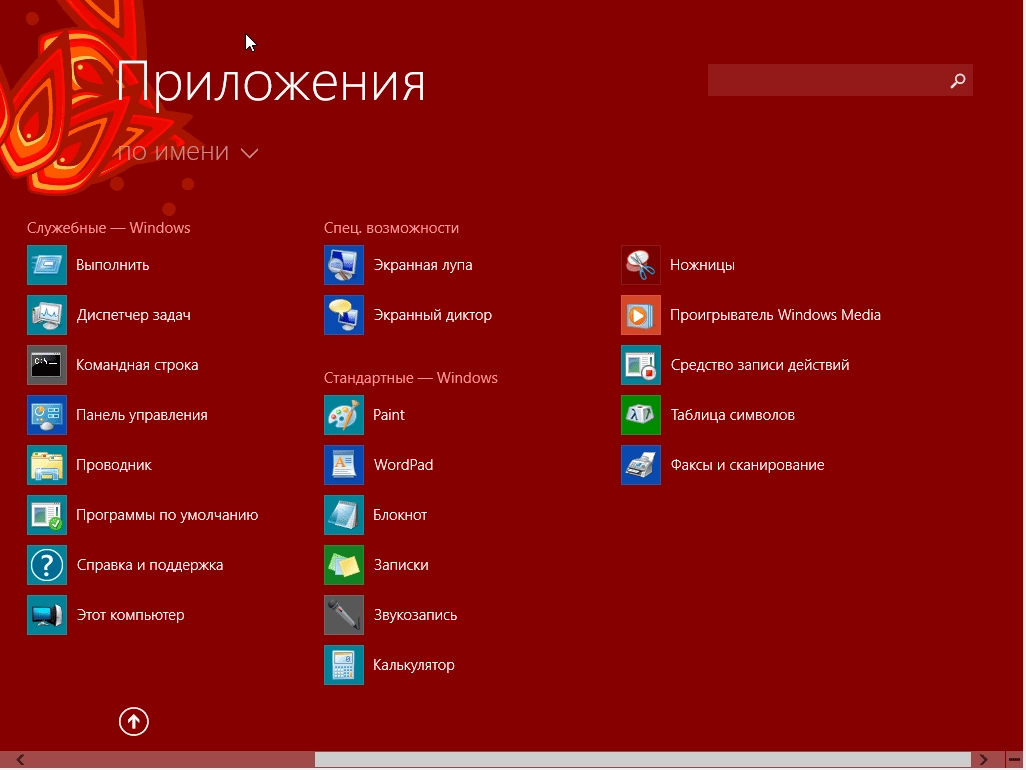Click the "Блокнот" text label
Image resolution: width=1026 pixels, height=770 pixels.
(400, 516)
